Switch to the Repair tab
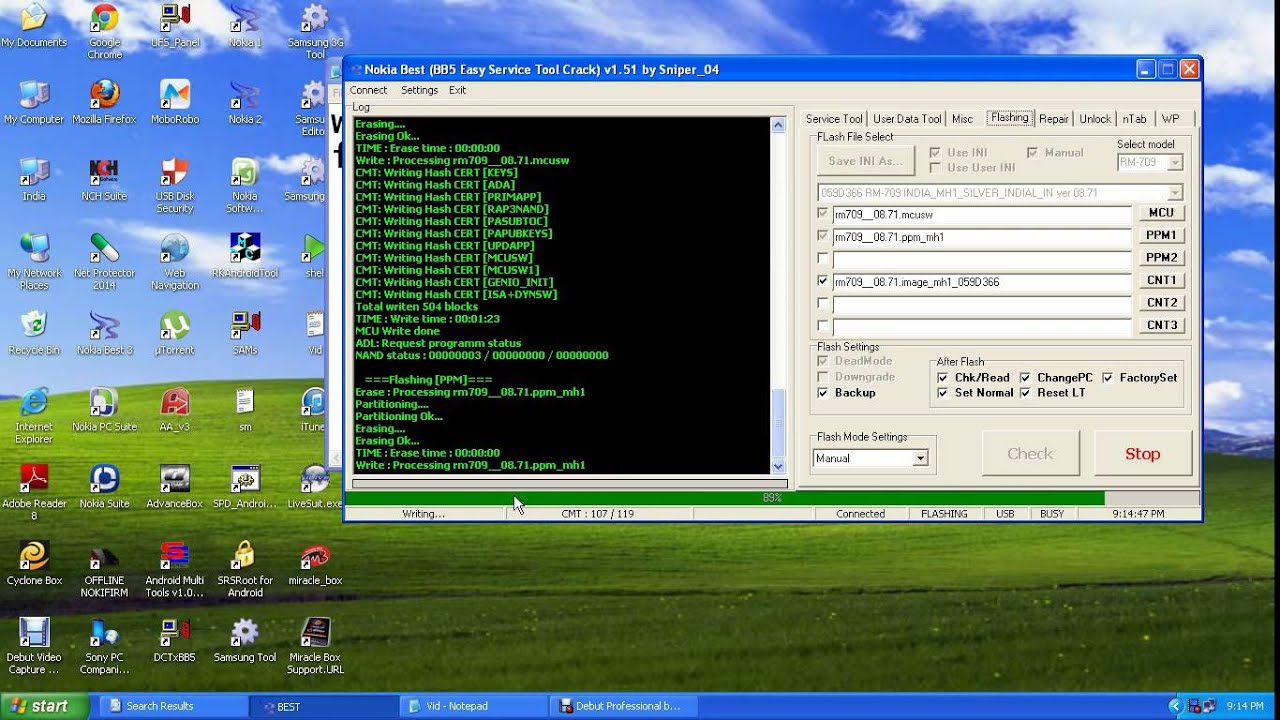 pos(1054,119)
